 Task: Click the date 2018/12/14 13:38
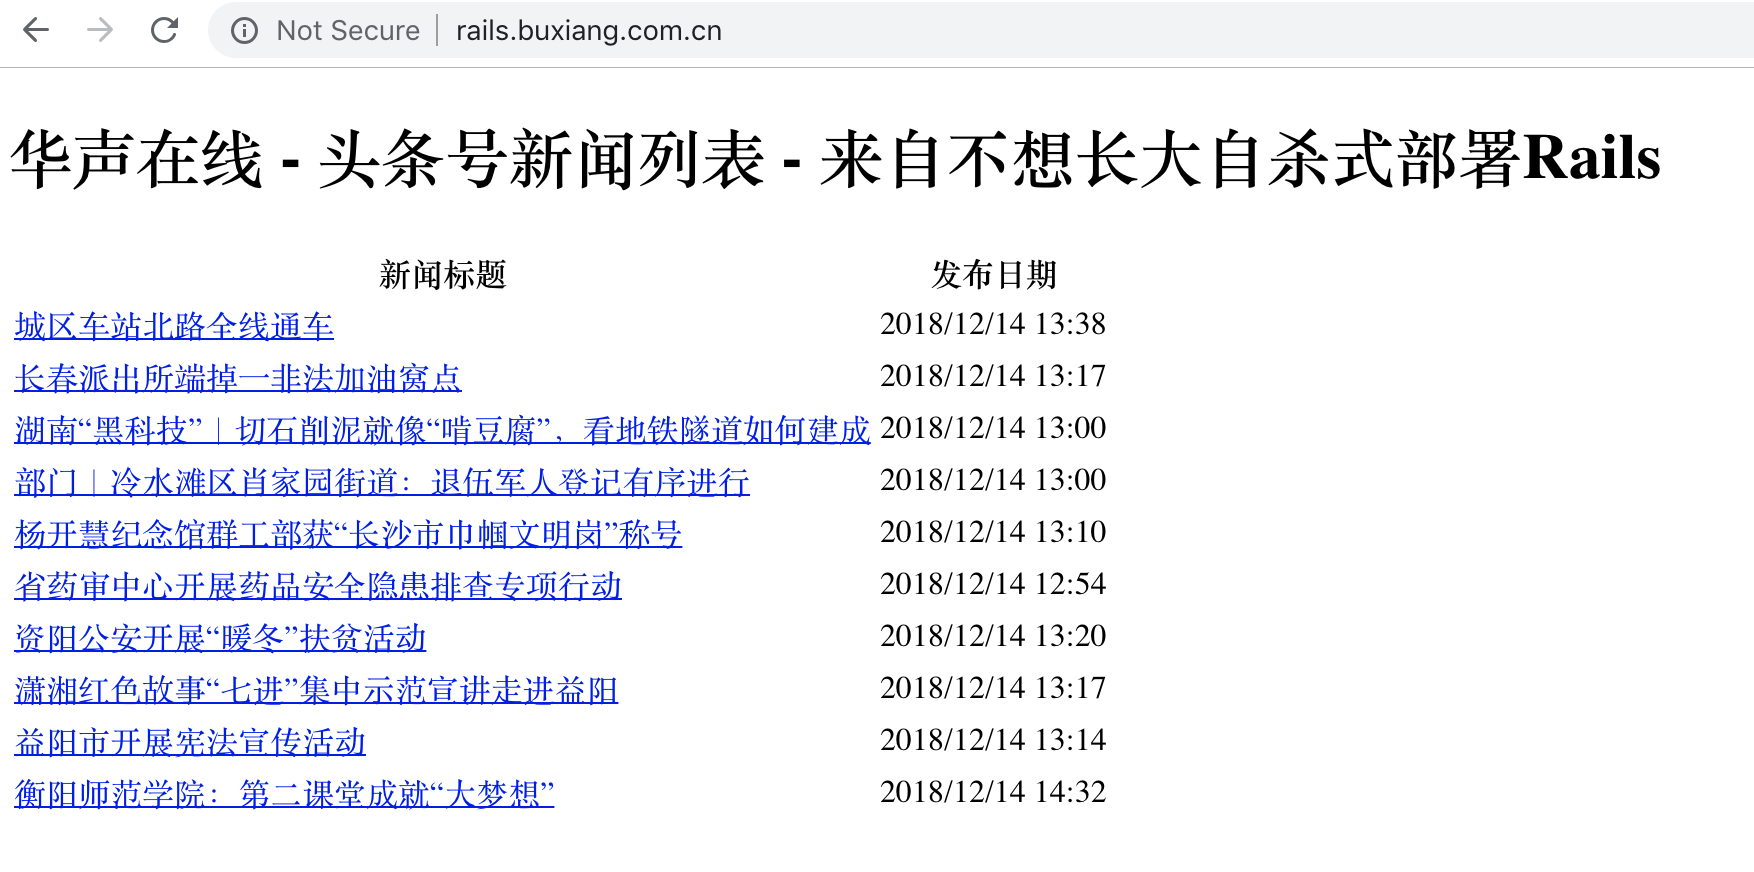pos(993,324)
